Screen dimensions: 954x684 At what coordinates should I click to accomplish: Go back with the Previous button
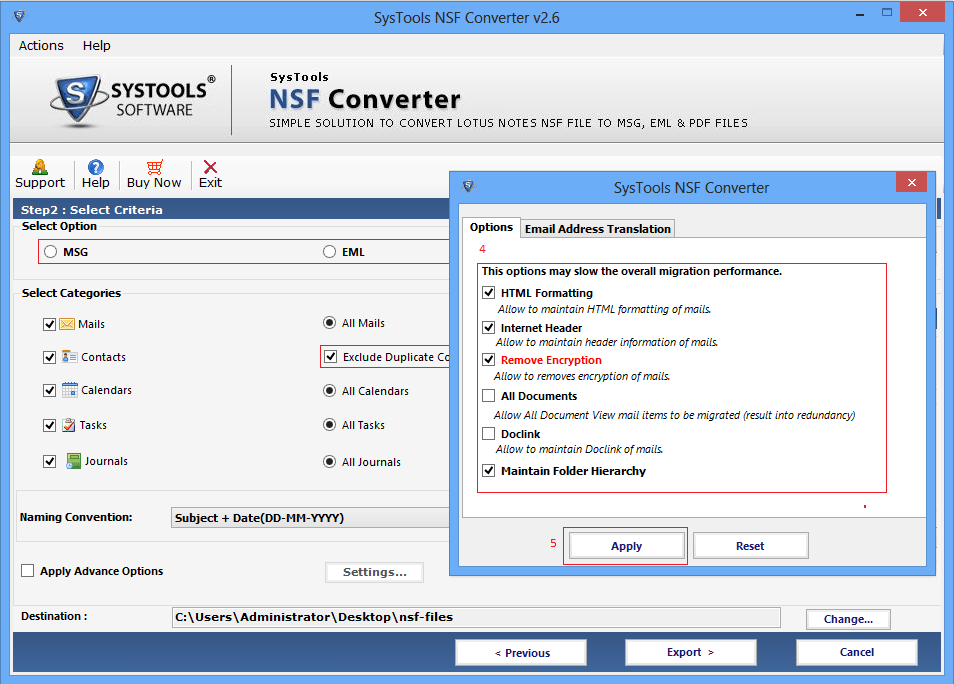tap(521, 652)
